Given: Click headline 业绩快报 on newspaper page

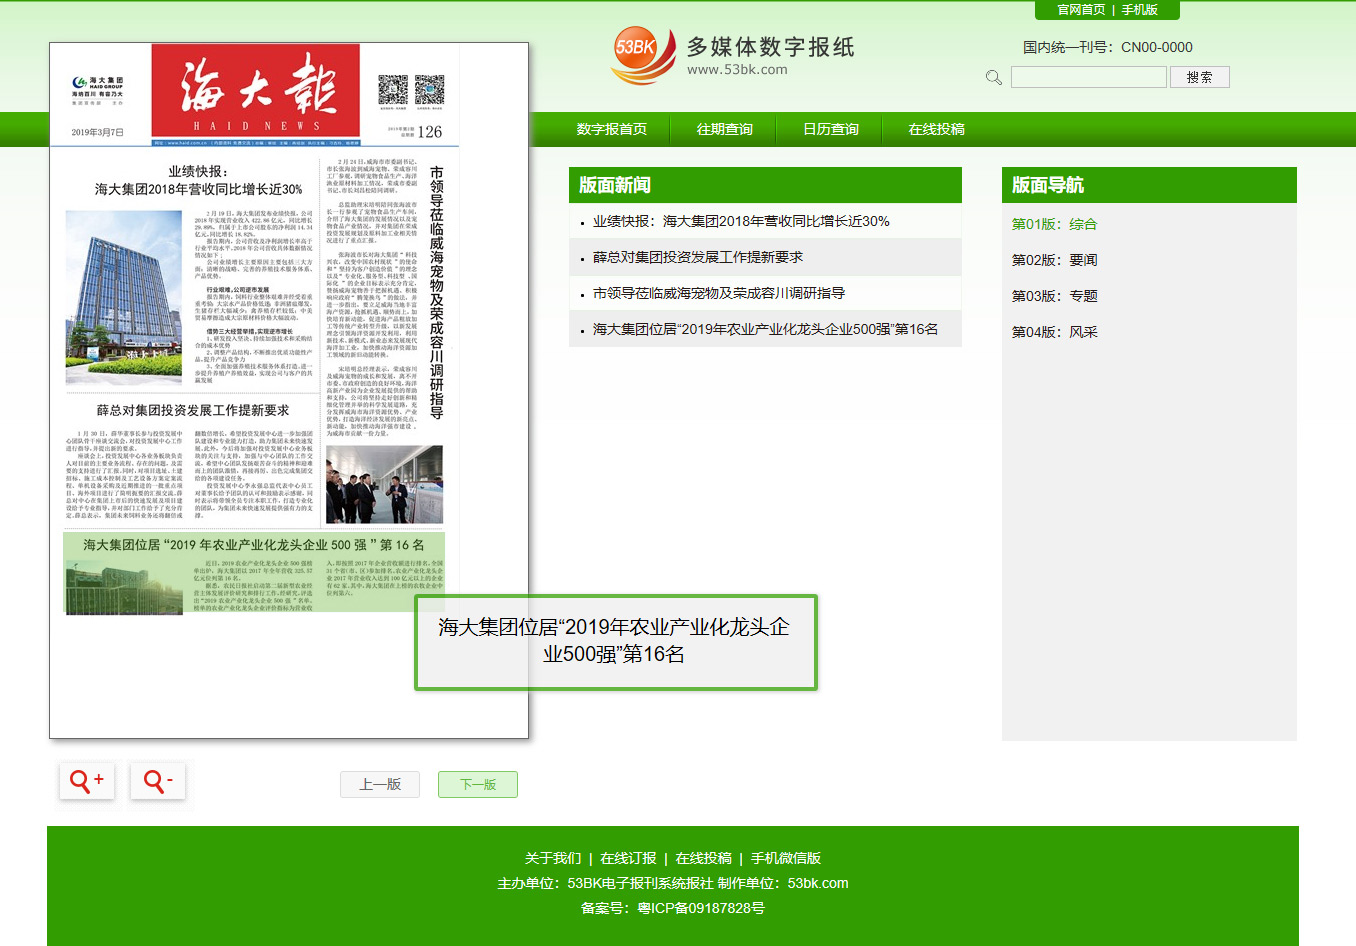Looking at the screenshot, I should [x=198, y=180].
